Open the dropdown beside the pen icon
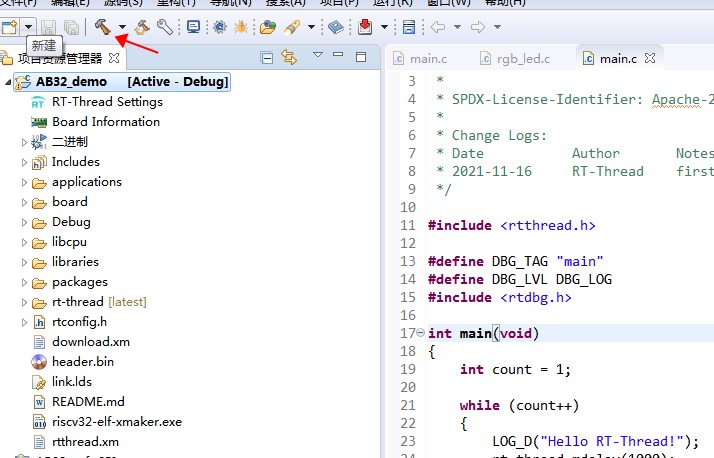The width and height of the screenshot is (714, 458). (311, 27)
